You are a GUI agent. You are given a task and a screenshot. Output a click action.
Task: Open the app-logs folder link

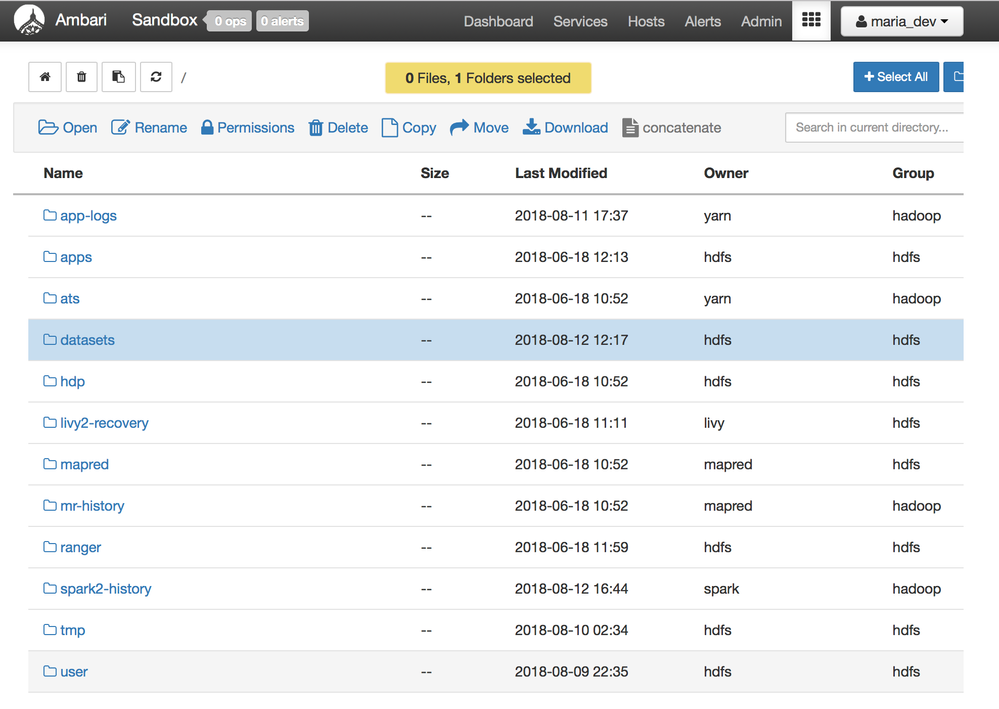point(89,216)
